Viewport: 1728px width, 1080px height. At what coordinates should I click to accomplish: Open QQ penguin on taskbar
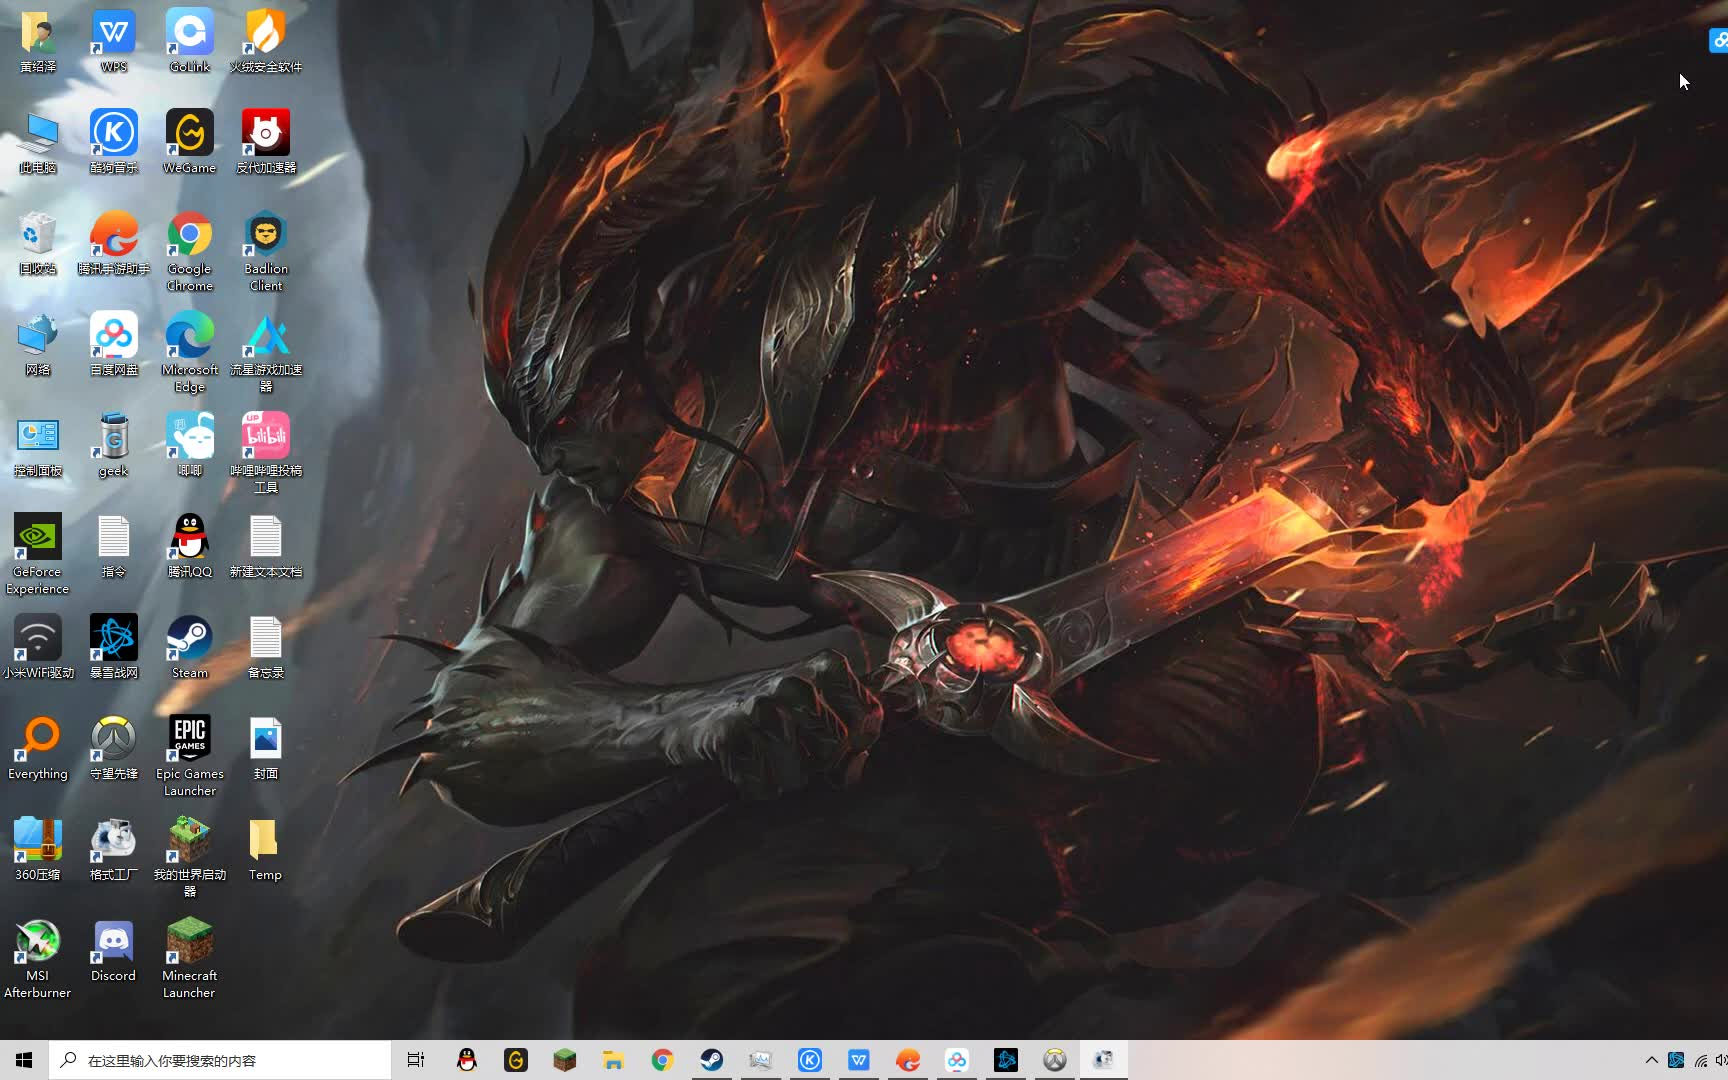point(467,1060)
